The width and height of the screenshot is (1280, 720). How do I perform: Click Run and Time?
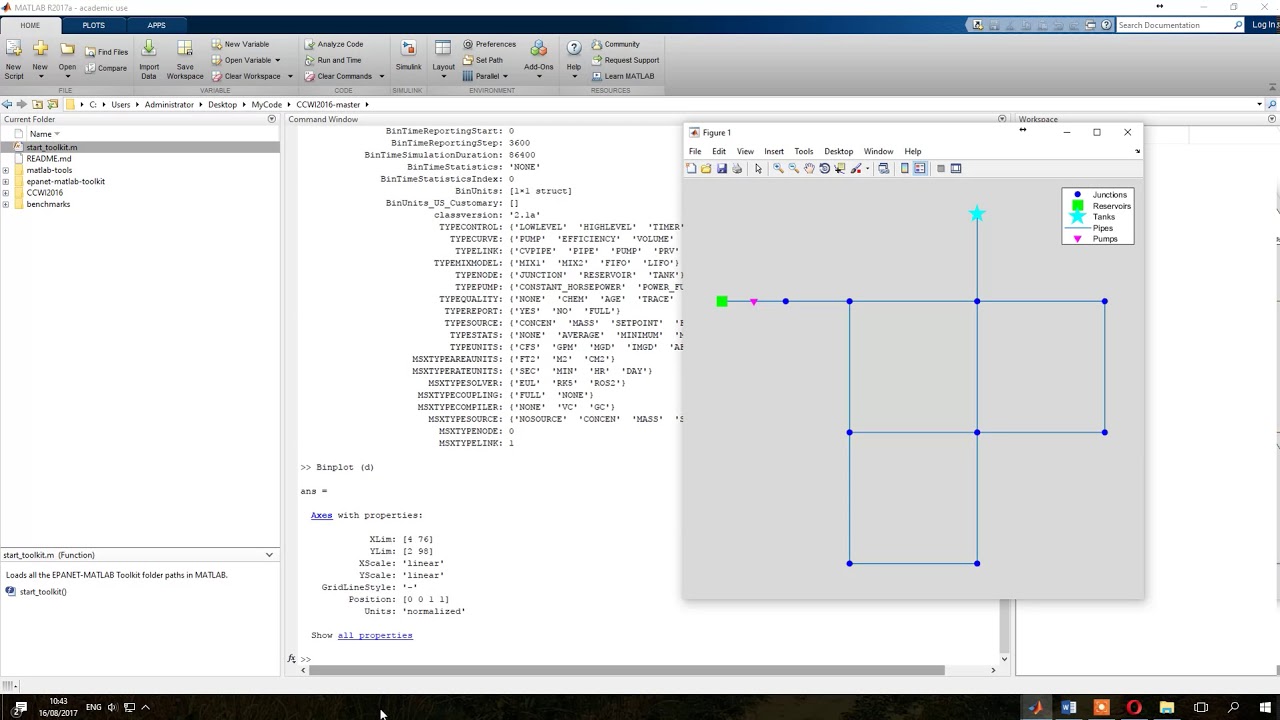tap(333, 60)
